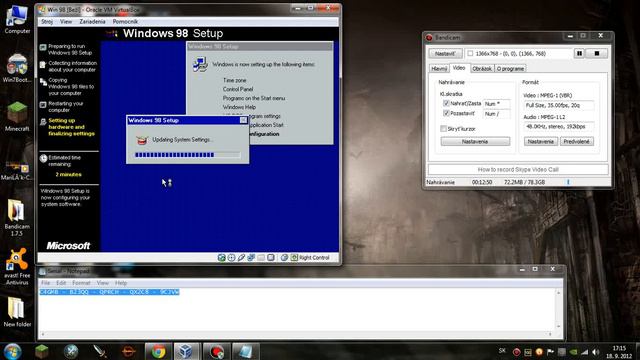
Task: Click the network adapters icon in VirtualBox status bar
Action: point(251,258)
